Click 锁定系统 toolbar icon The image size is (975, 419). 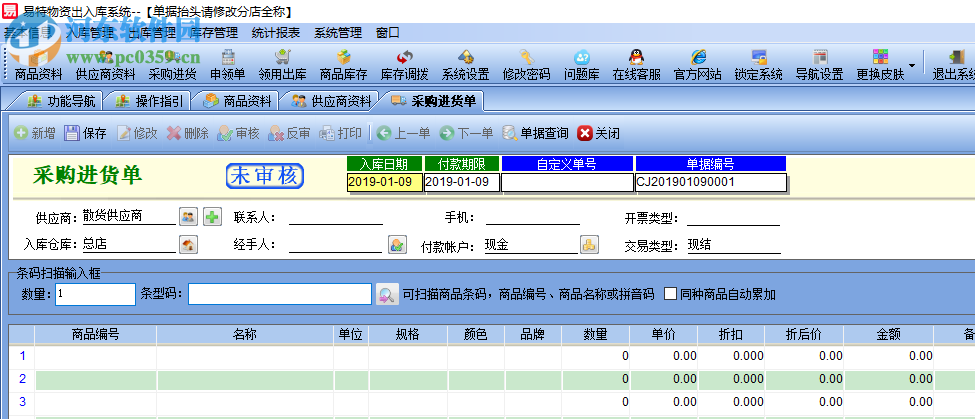(758, 65)
